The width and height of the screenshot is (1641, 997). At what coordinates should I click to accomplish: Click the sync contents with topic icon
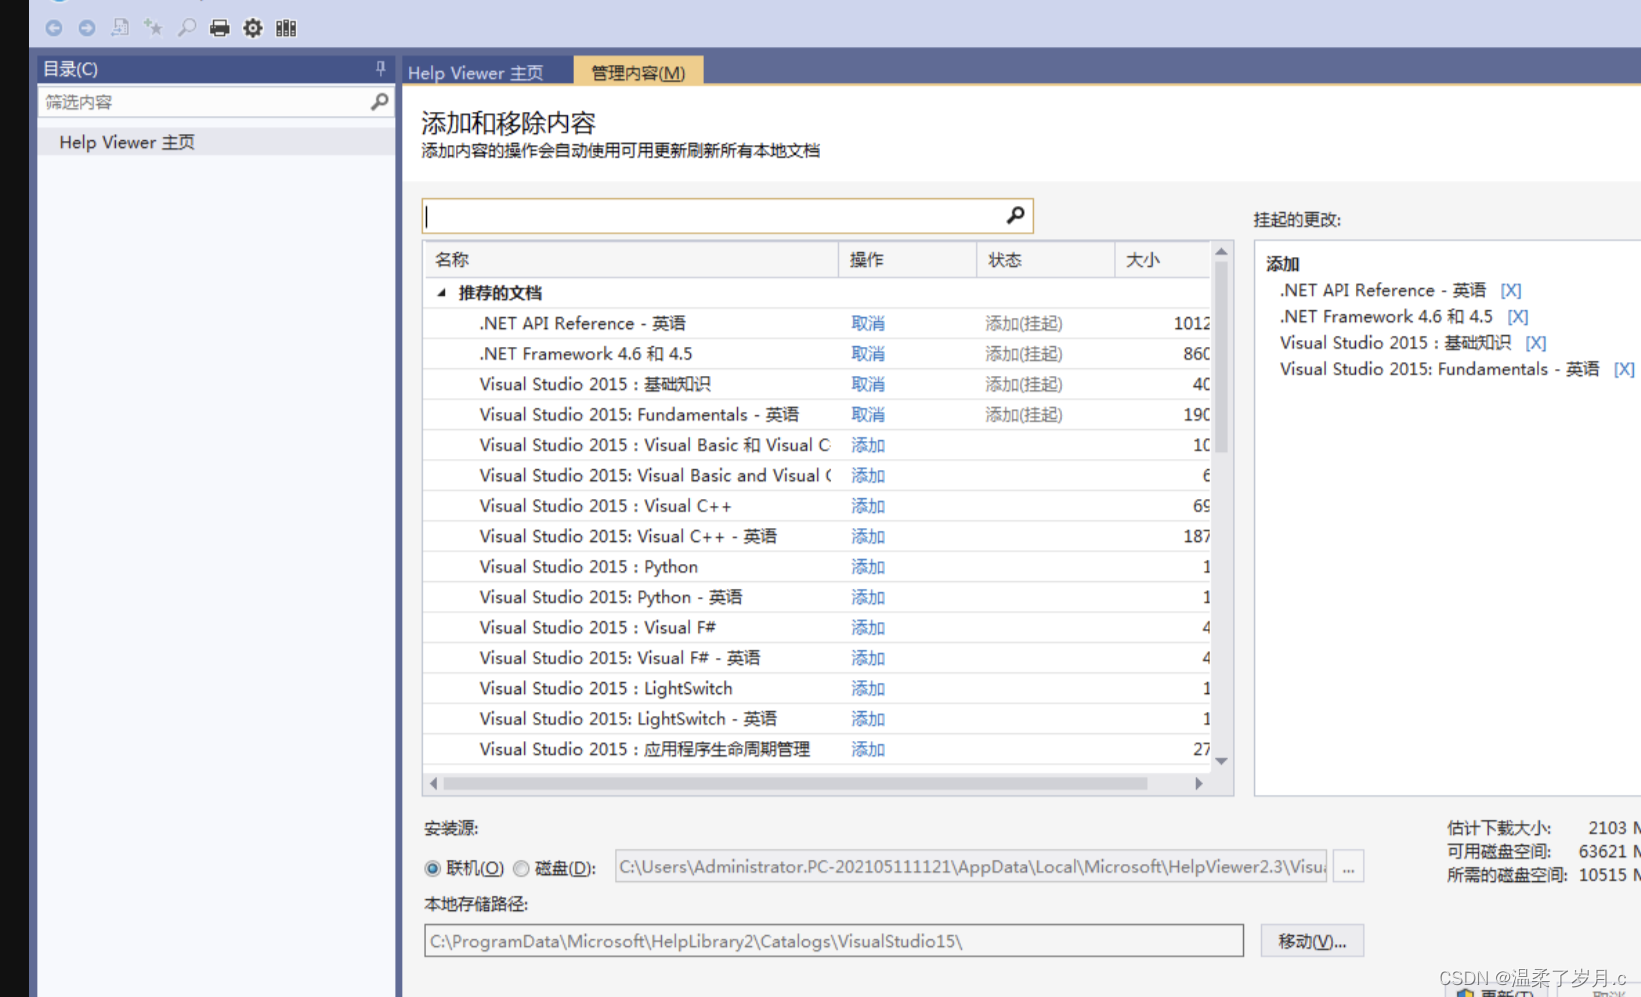click(x=120, y=28)
